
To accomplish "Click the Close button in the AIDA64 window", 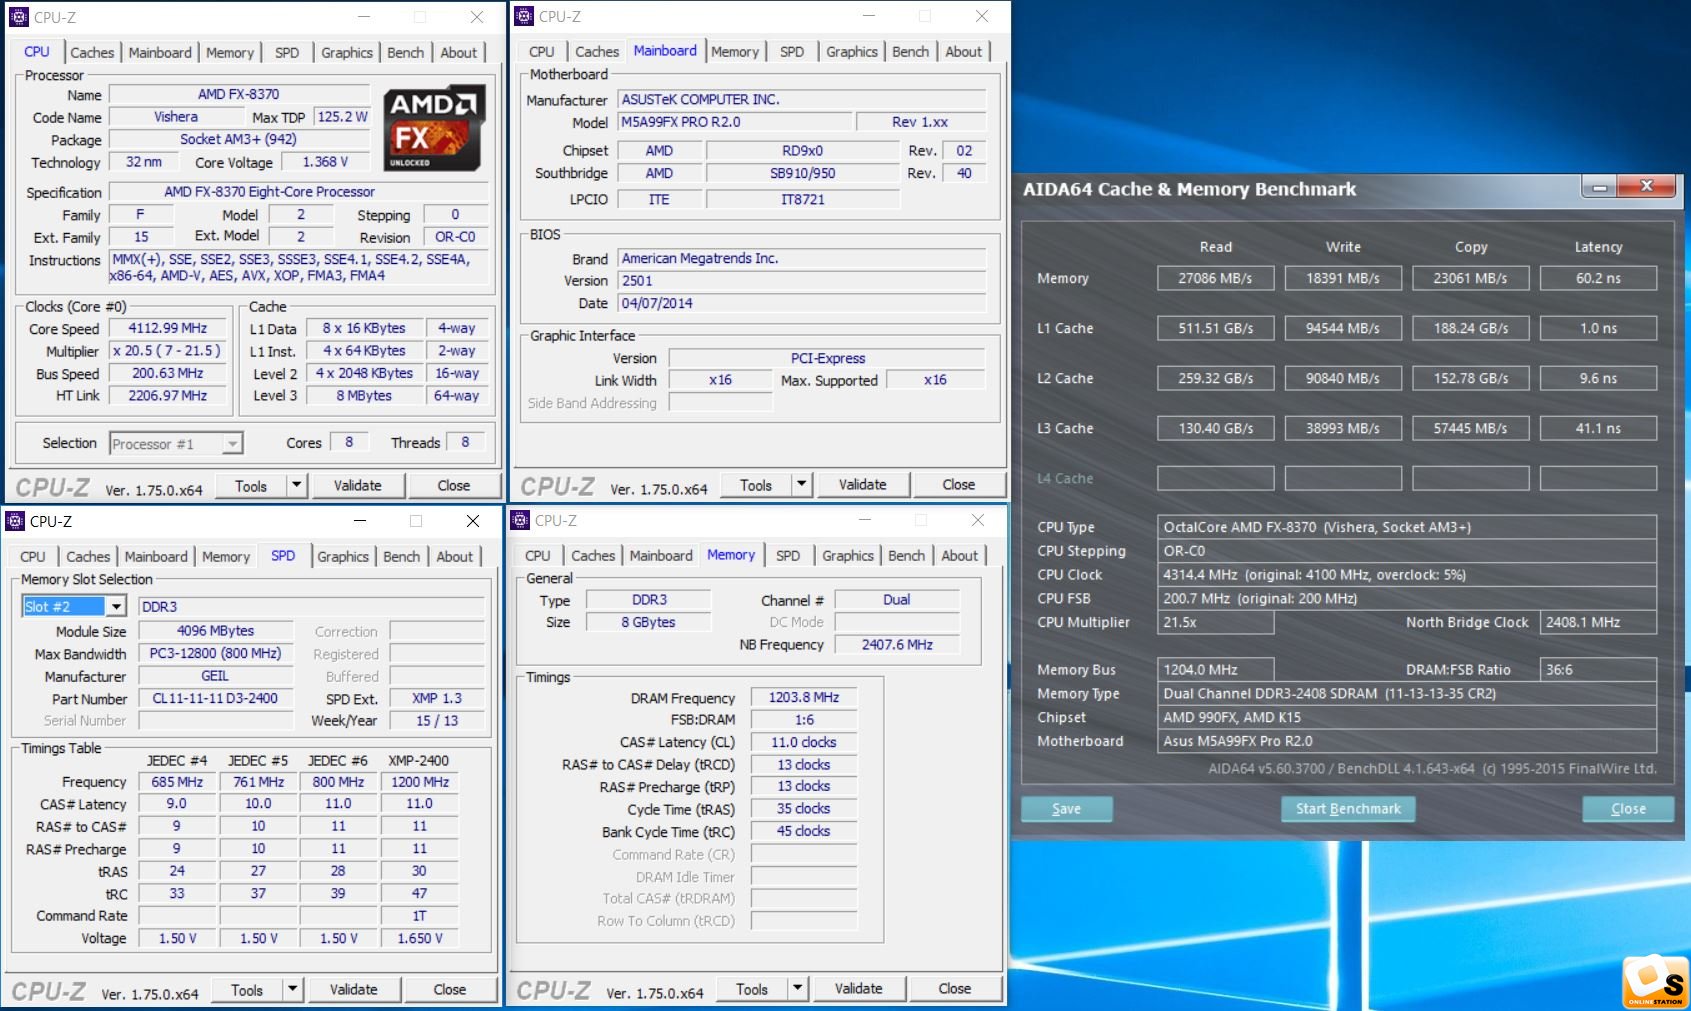I will pyautogui.click(x=1628, y=808).
